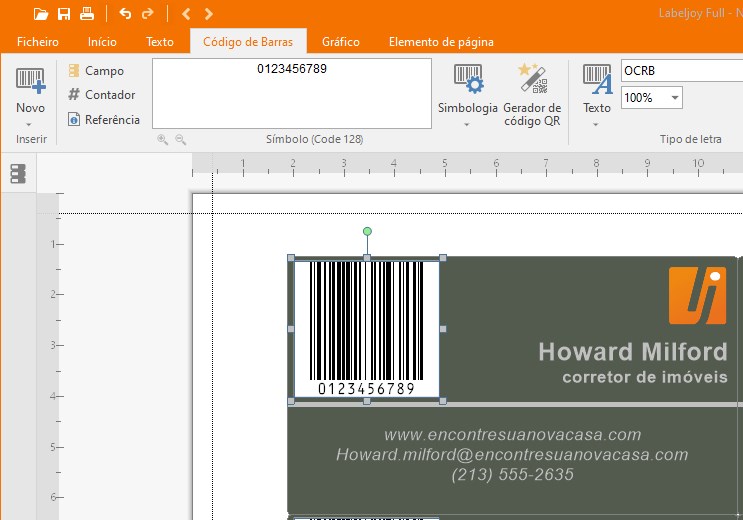This screenshot has width=743, height=520.
Task: Go to next with right arrow icon
Action: click(208, 14)
